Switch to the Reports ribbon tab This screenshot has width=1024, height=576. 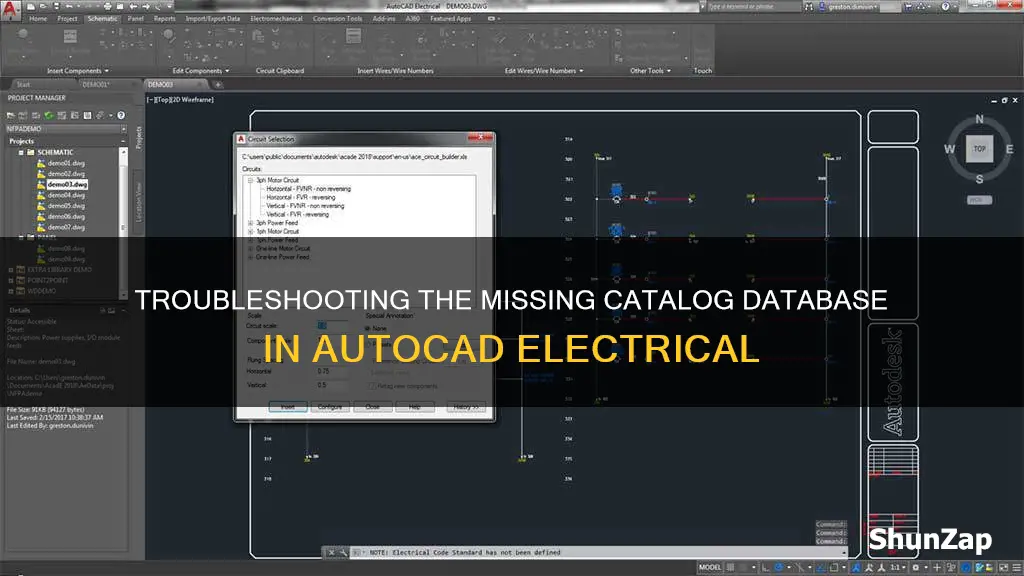165,19
